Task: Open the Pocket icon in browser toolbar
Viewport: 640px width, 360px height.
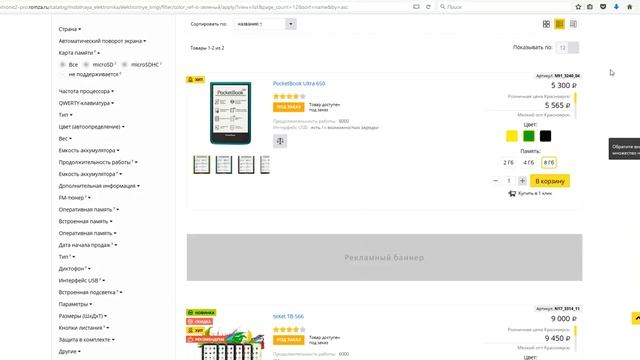Action: tap(603, 7)
